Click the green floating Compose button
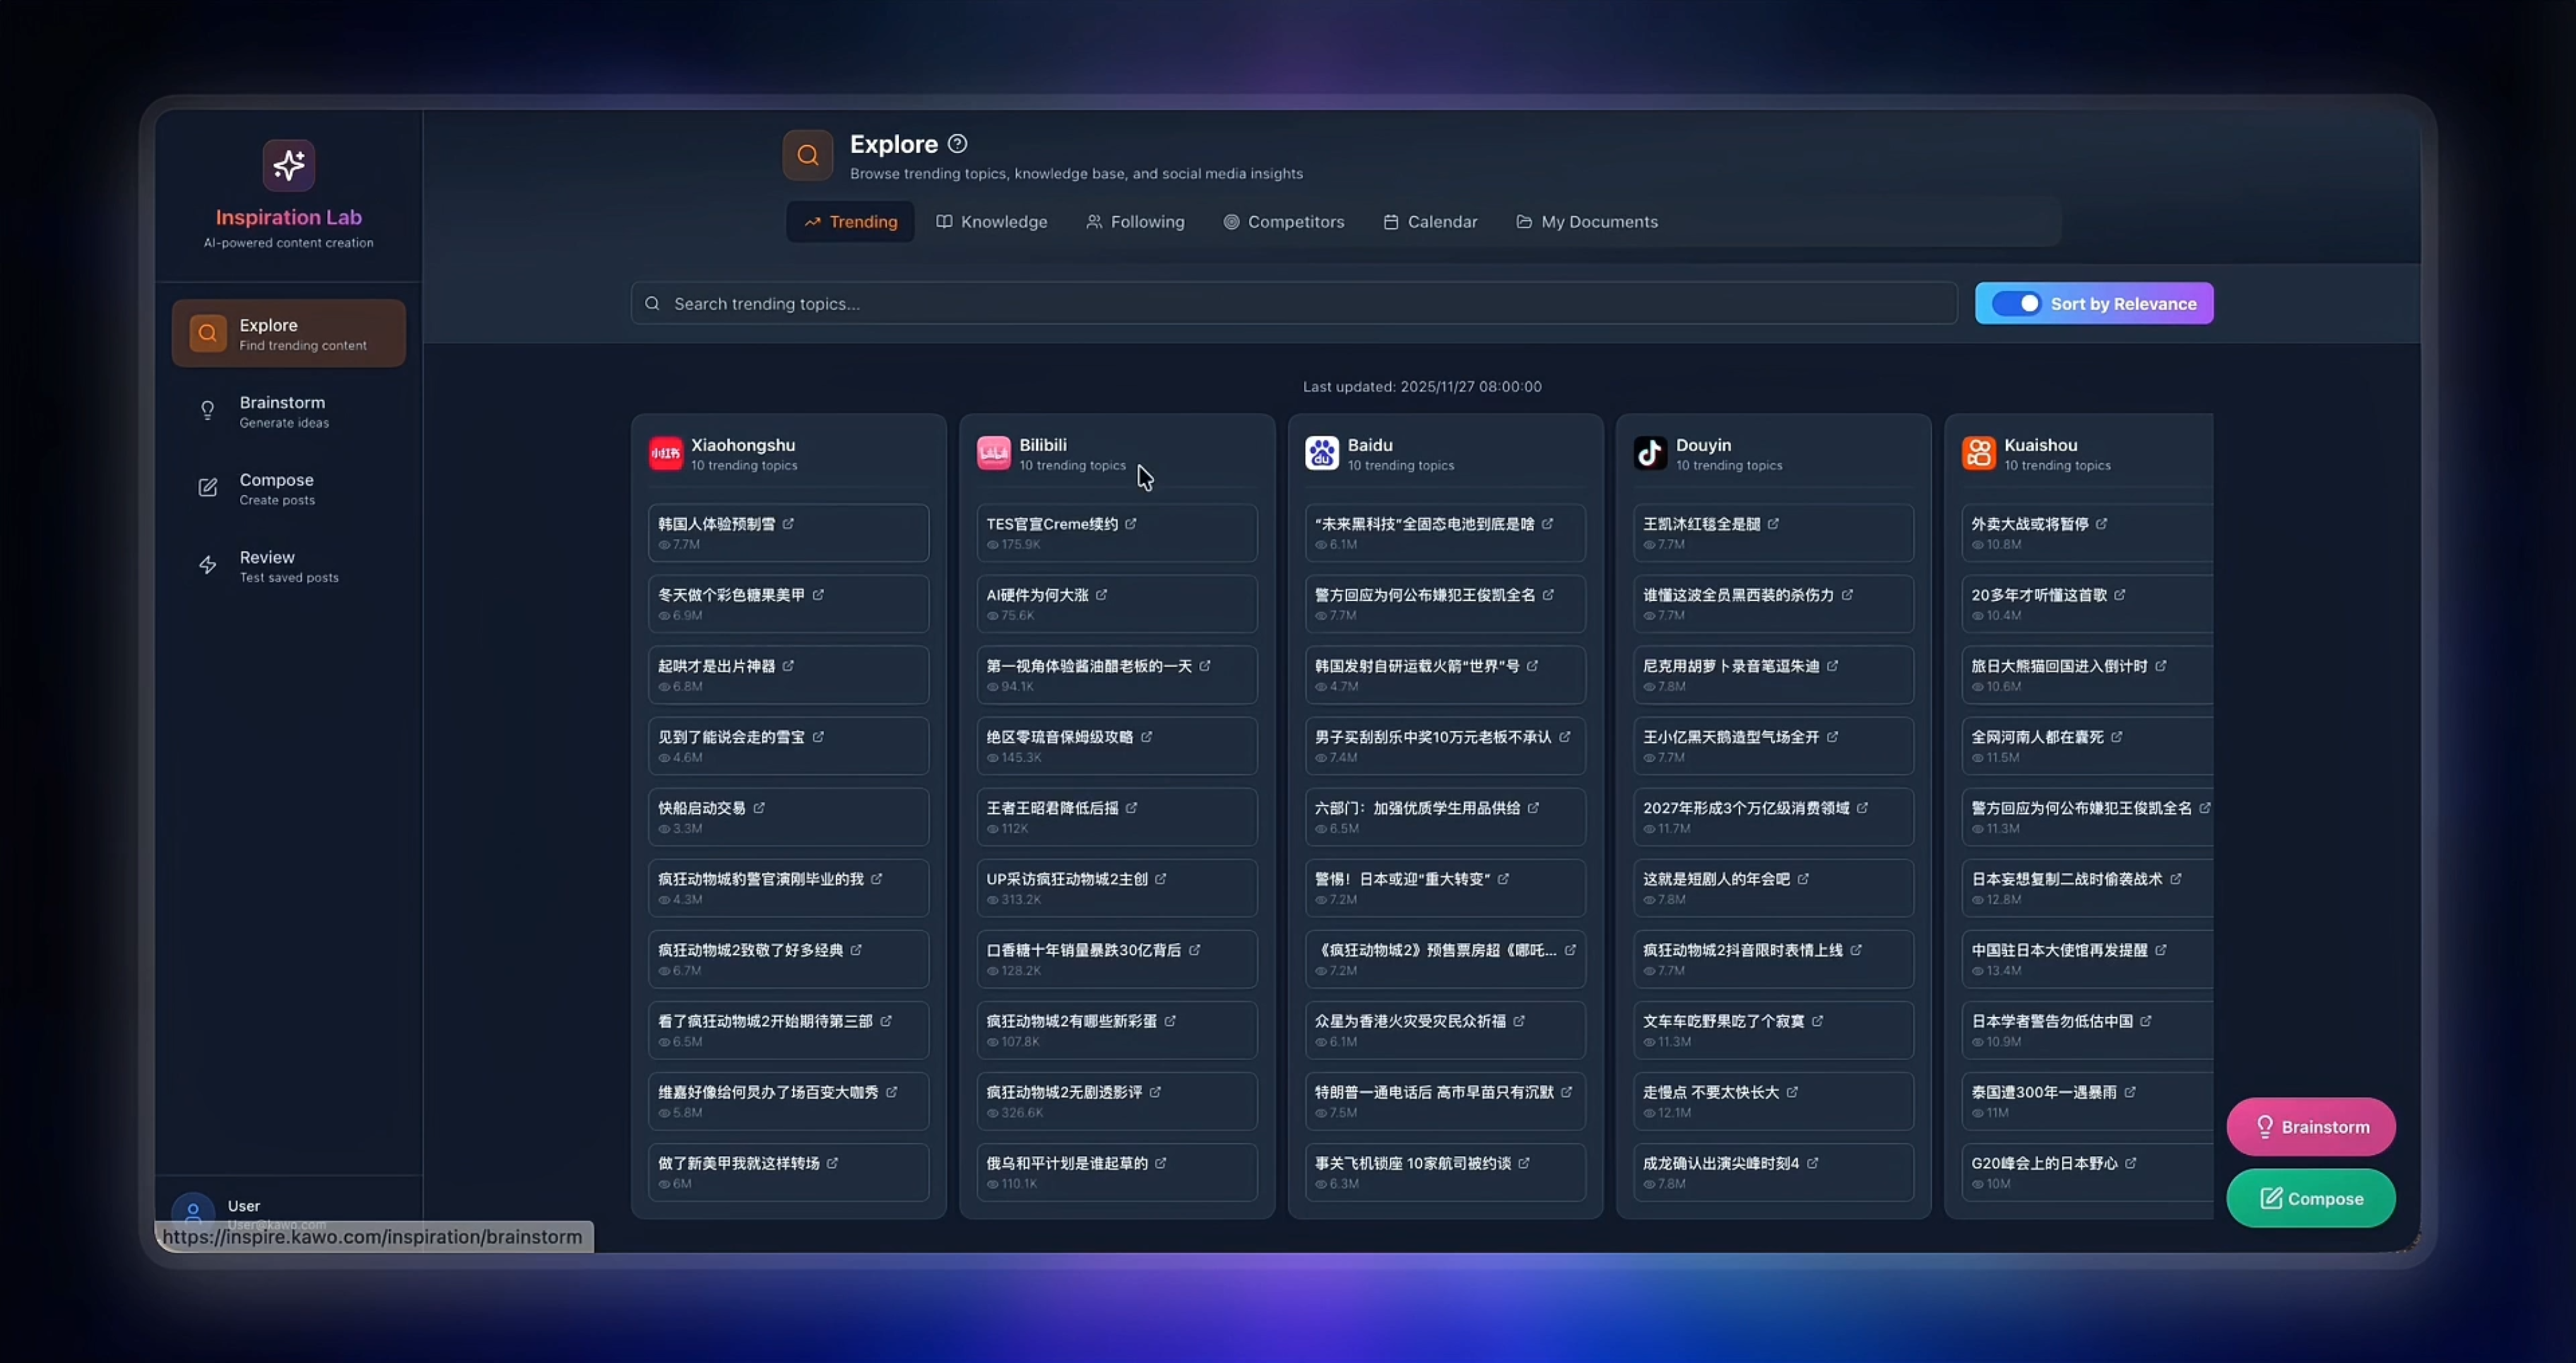Image resolution: width=2576 pixels, height=1363 pixels. [x=2310, y=1199]
